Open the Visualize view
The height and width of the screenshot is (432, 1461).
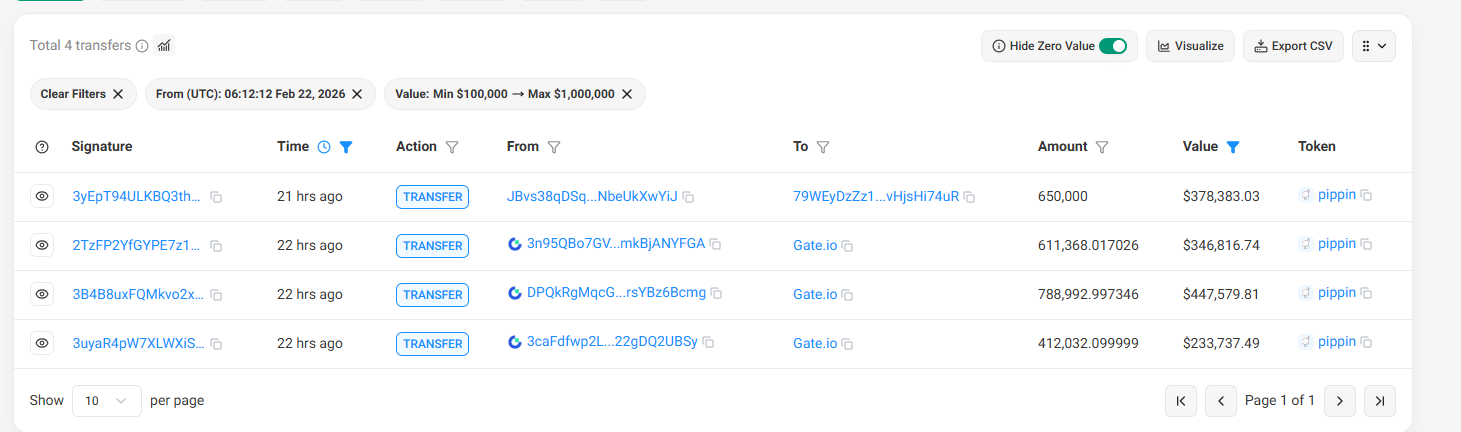1190,46
